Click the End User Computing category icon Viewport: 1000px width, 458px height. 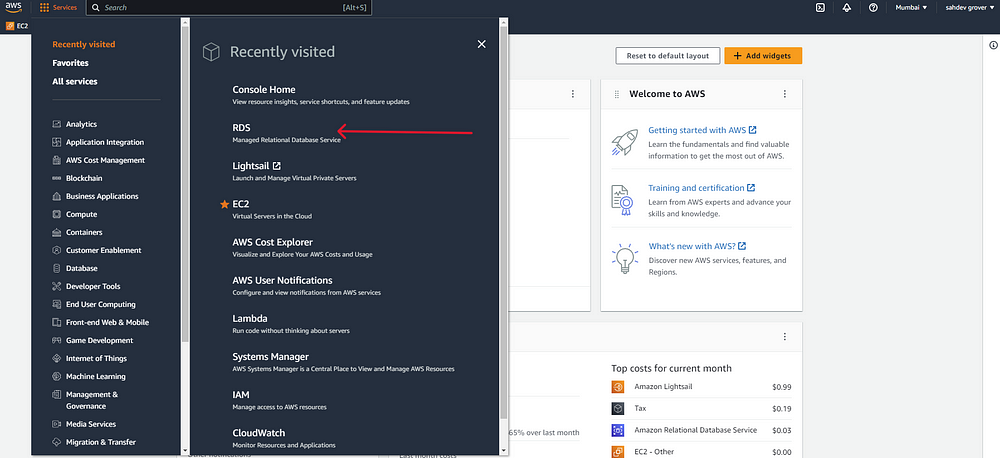(x=57, y=304)
